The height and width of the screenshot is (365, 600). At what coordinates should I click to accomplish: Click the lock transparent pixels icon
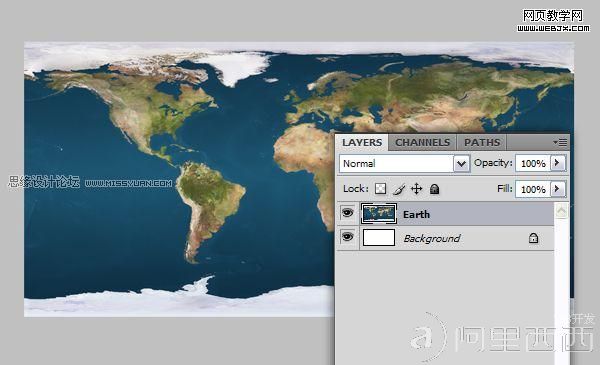[380, 189]
